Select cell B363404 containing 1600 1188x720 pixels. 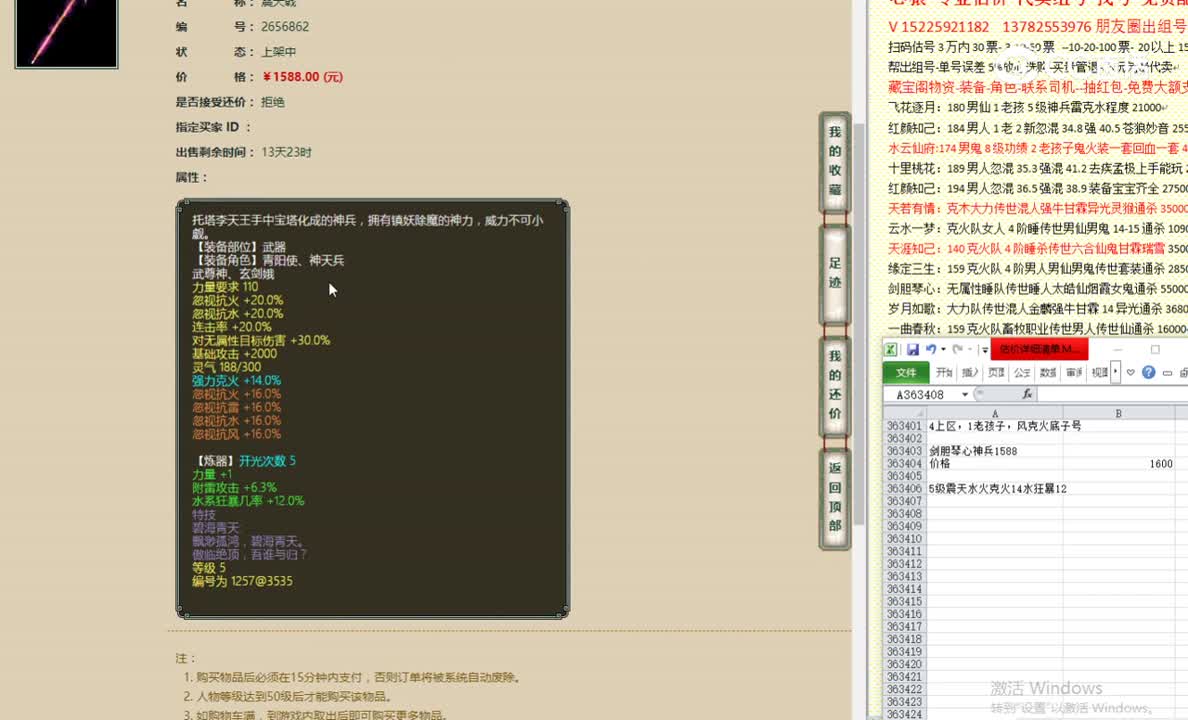coord(1120,464)
